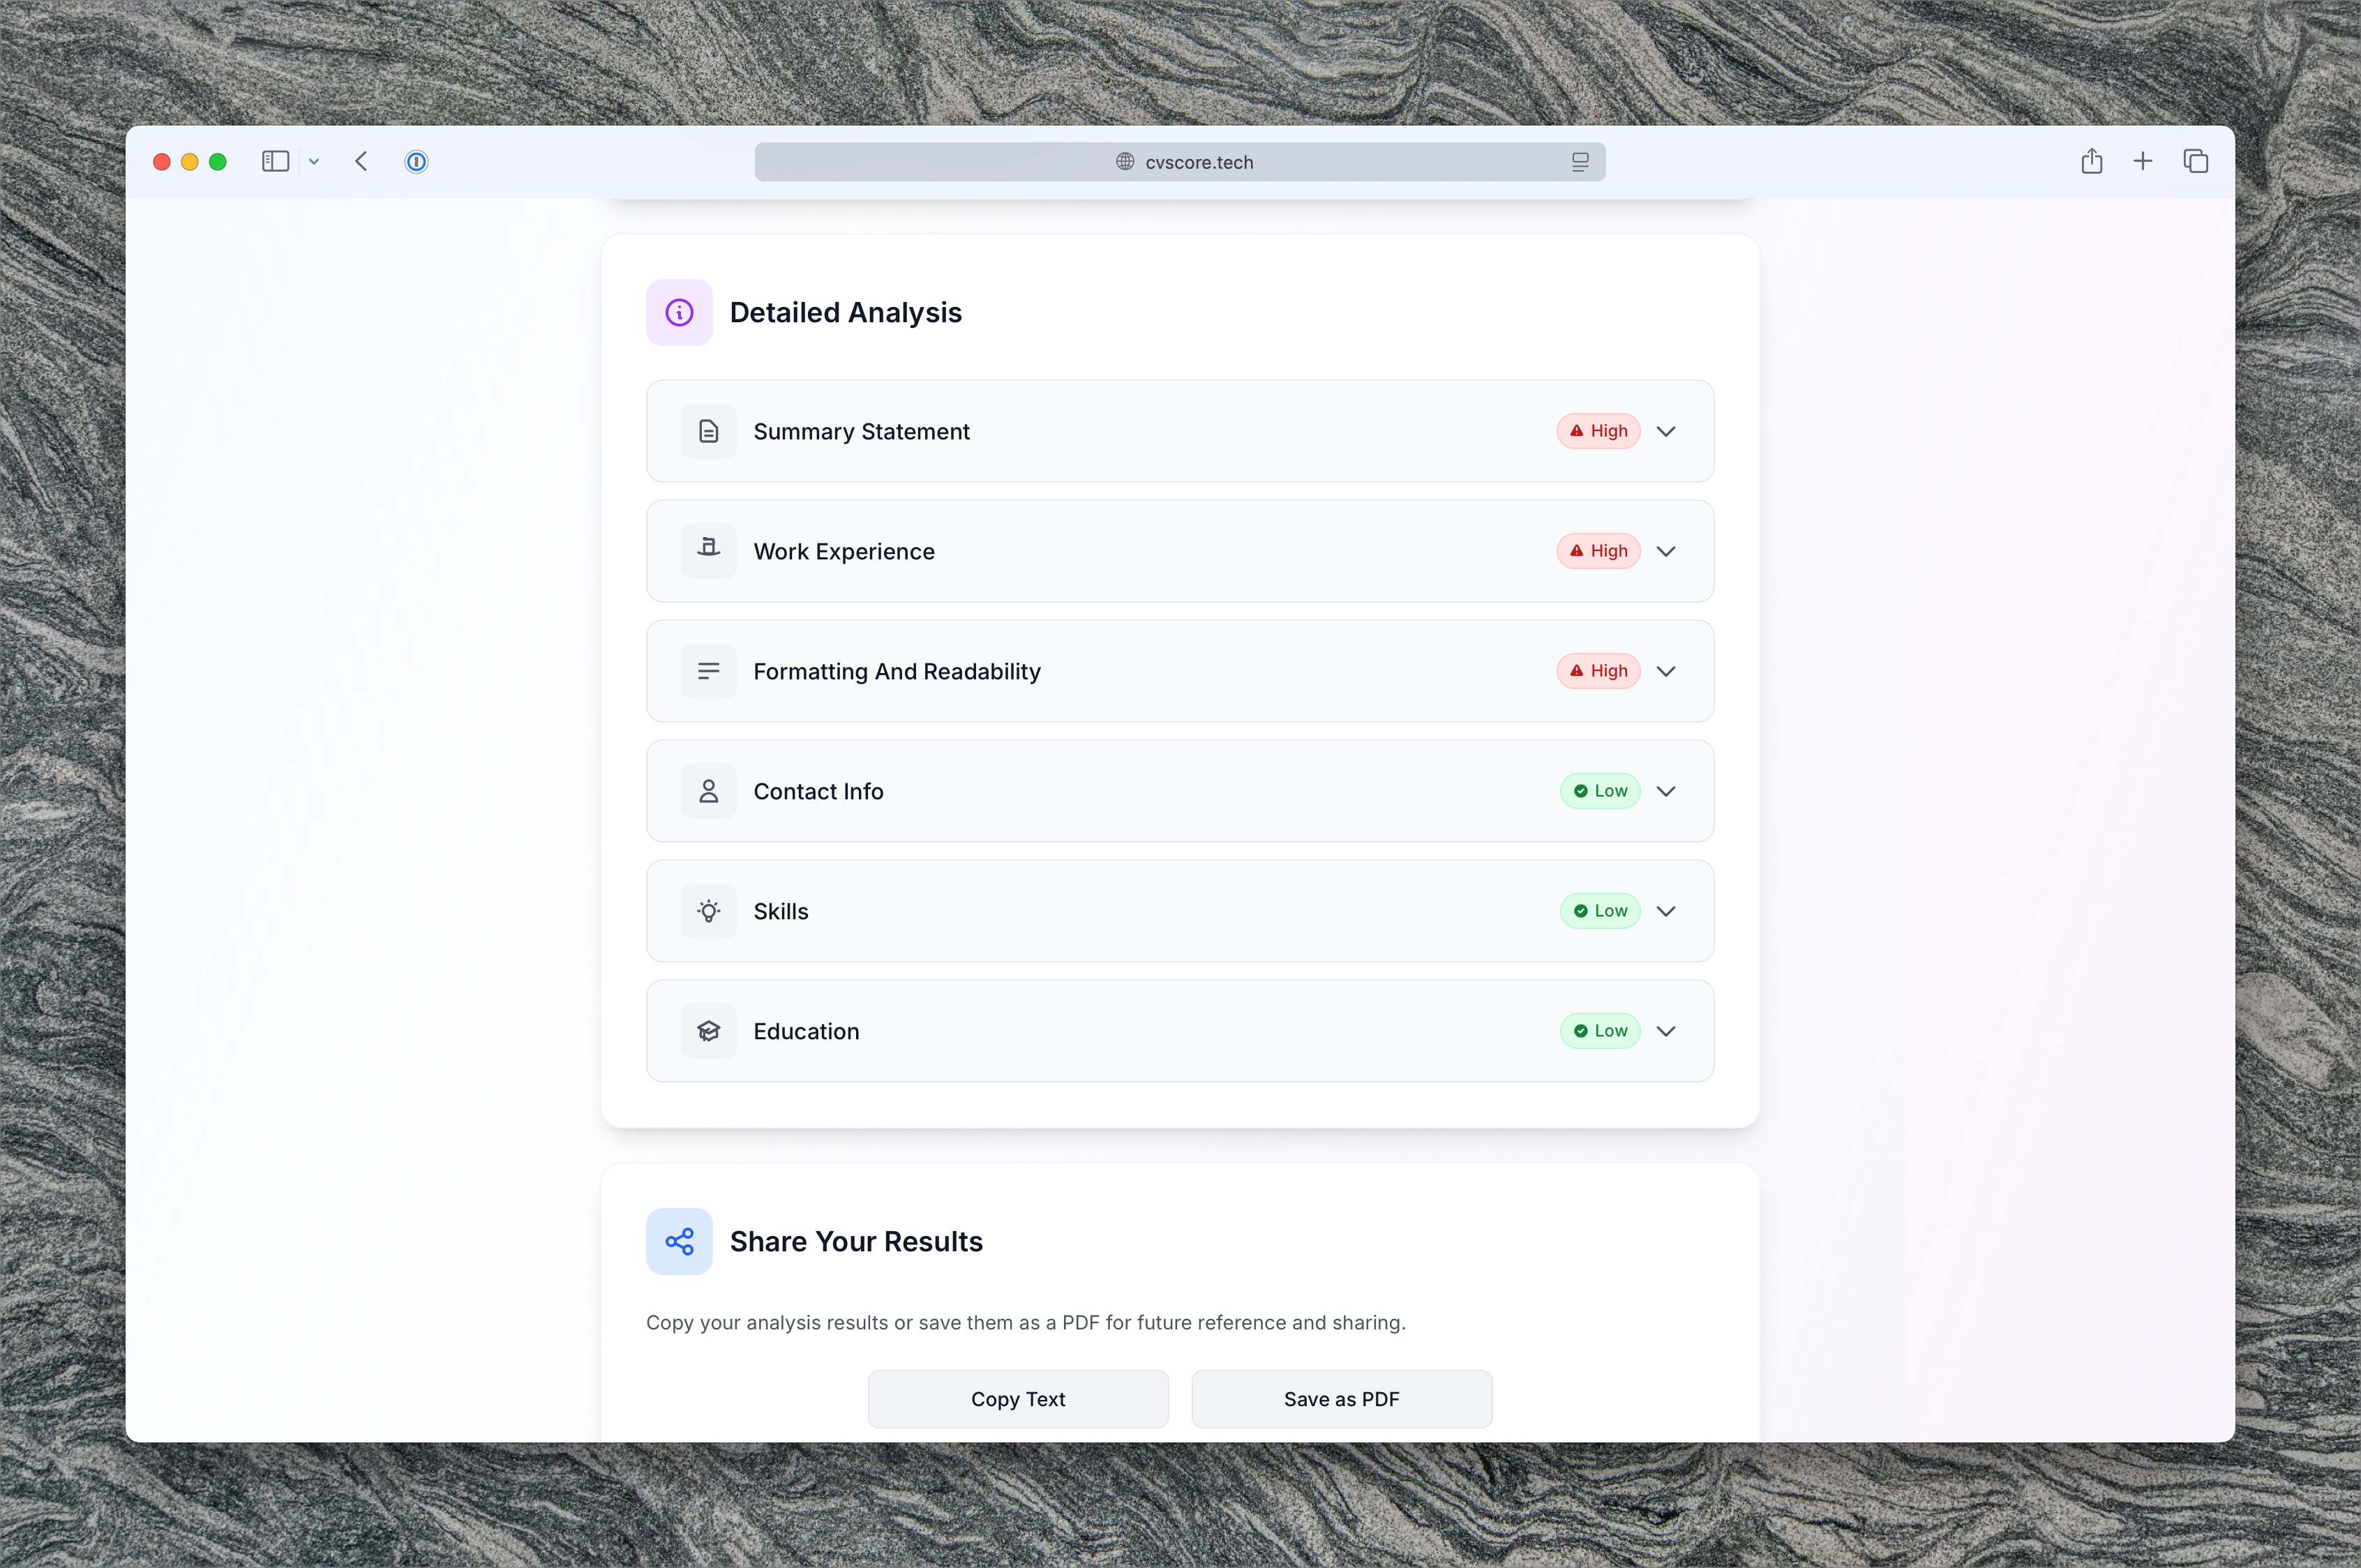Viewport: 2361px width, 1568px height.
Task: Click the Summary Statement document icon
Action: coord(708,431)
